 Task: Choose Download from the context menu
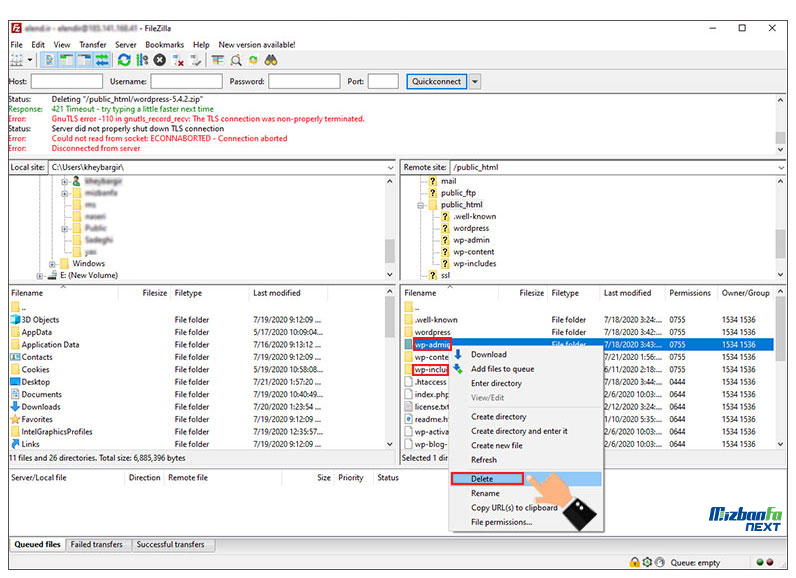526,354
